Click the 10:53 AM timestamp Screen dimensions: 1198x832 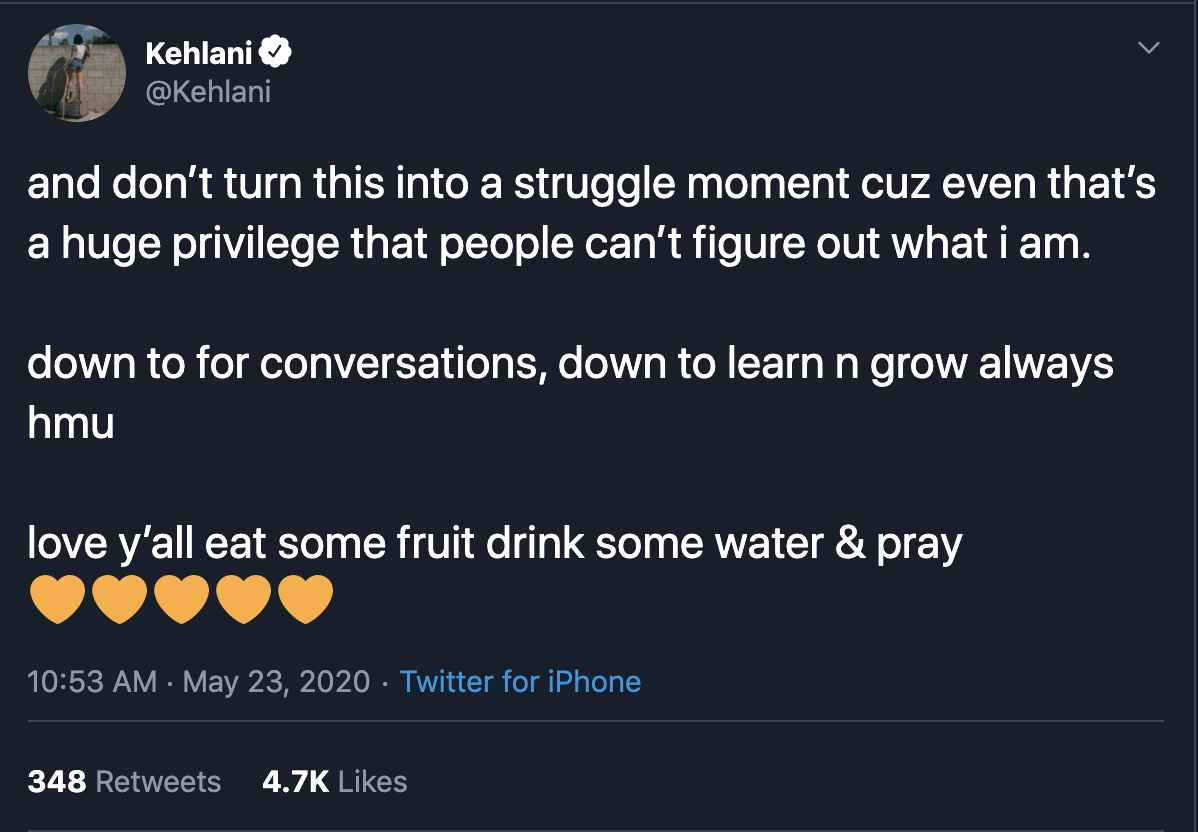tap(92, 681)
